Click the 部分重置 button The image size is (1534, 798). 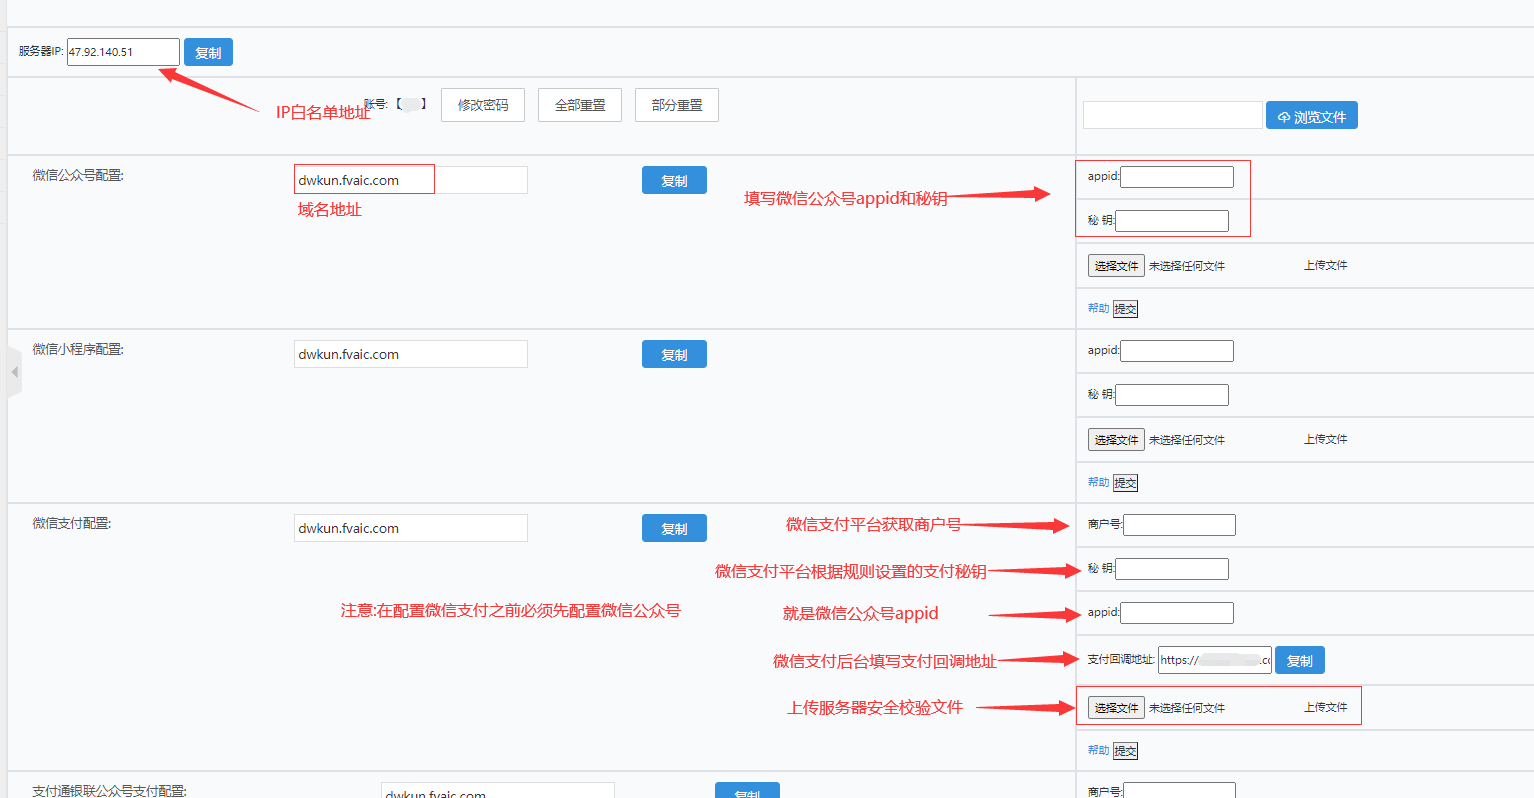(x=676, y=105)
